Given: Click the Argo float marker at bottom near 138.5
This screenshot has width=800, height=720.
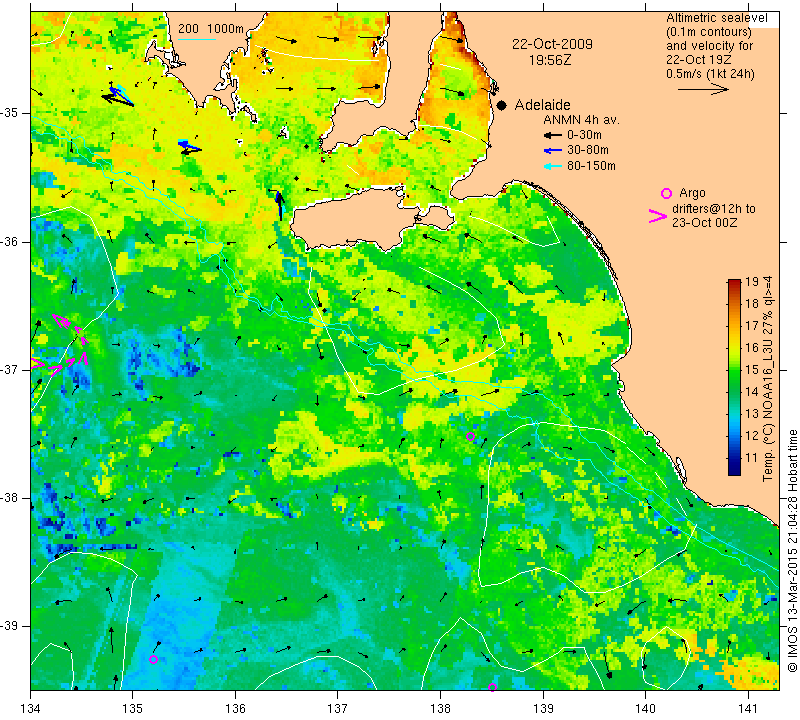Looking at the screenshot, I should click(492, 687).
